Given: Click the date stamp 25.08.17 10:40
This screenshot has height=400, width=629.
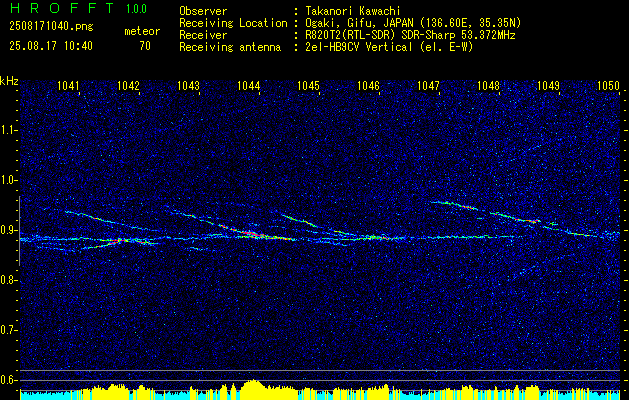Looking at the screenshot, I should coord(51,46).
